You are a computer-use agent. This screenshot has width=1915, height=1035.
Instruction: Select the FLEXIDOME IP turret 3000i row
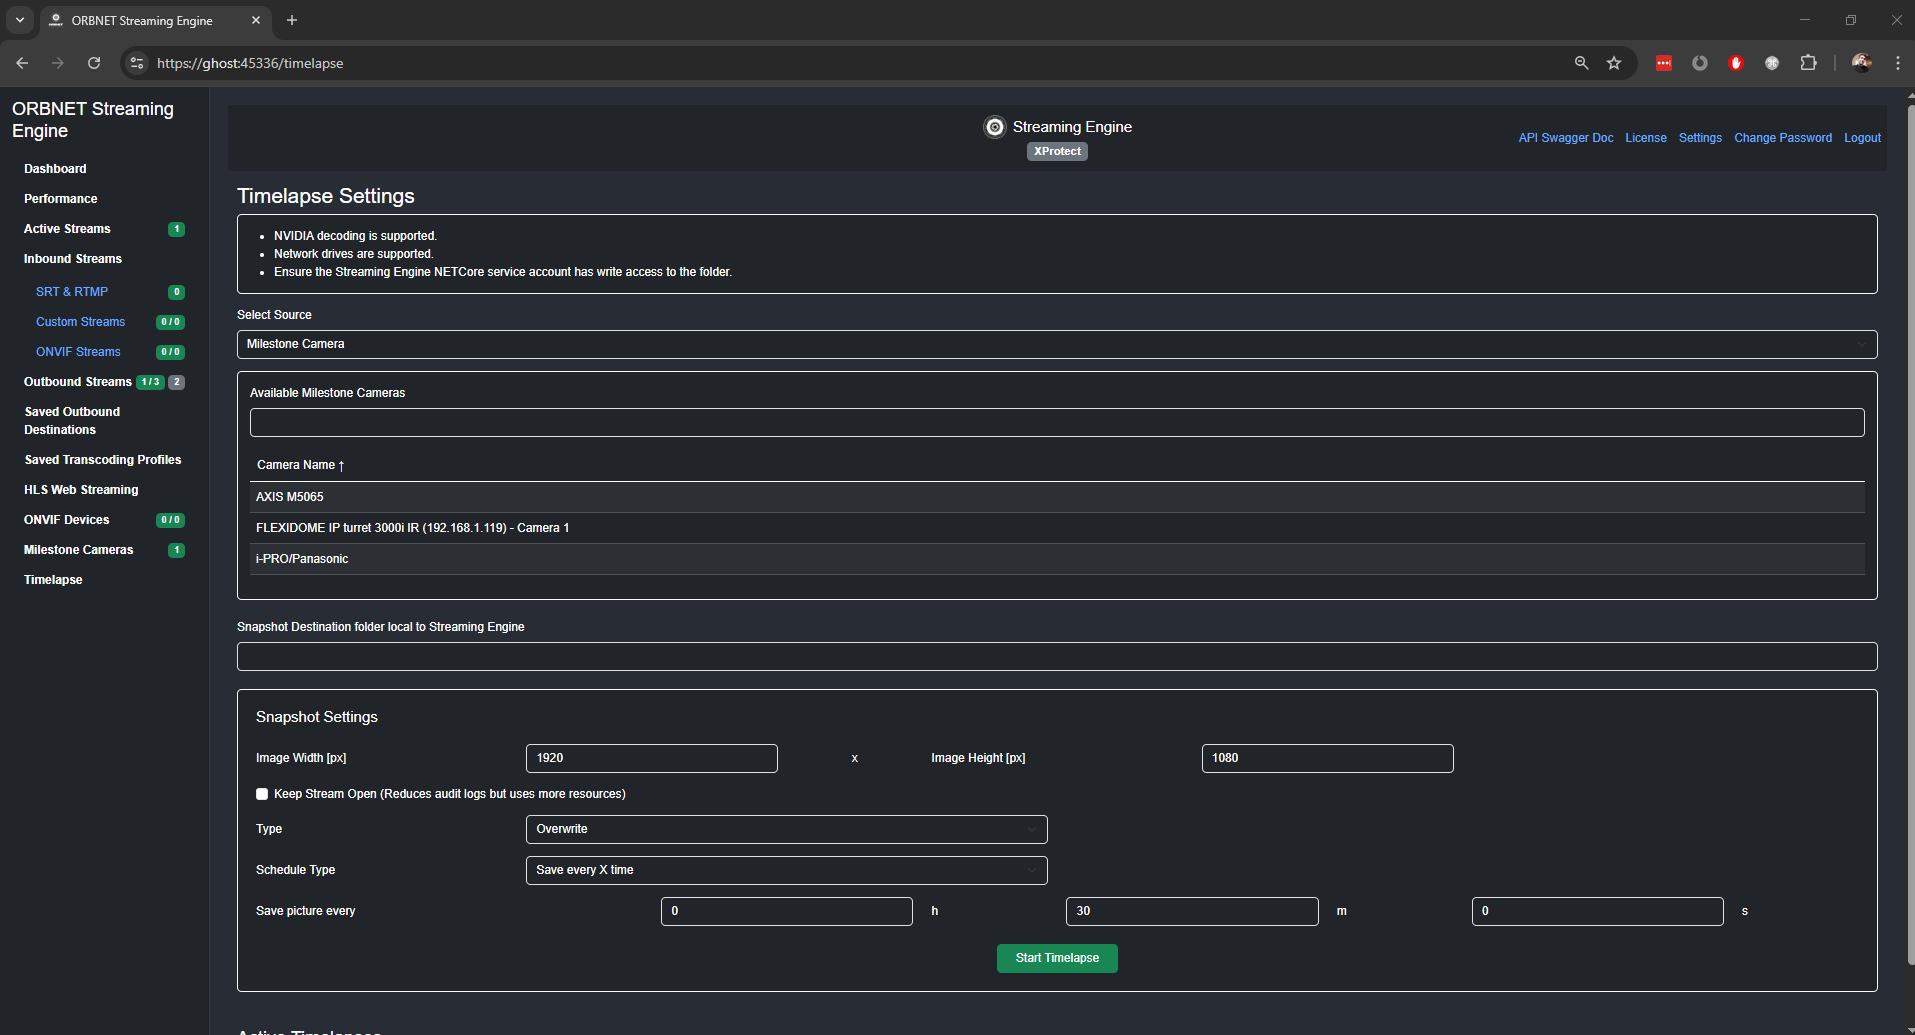[1057, 528]
